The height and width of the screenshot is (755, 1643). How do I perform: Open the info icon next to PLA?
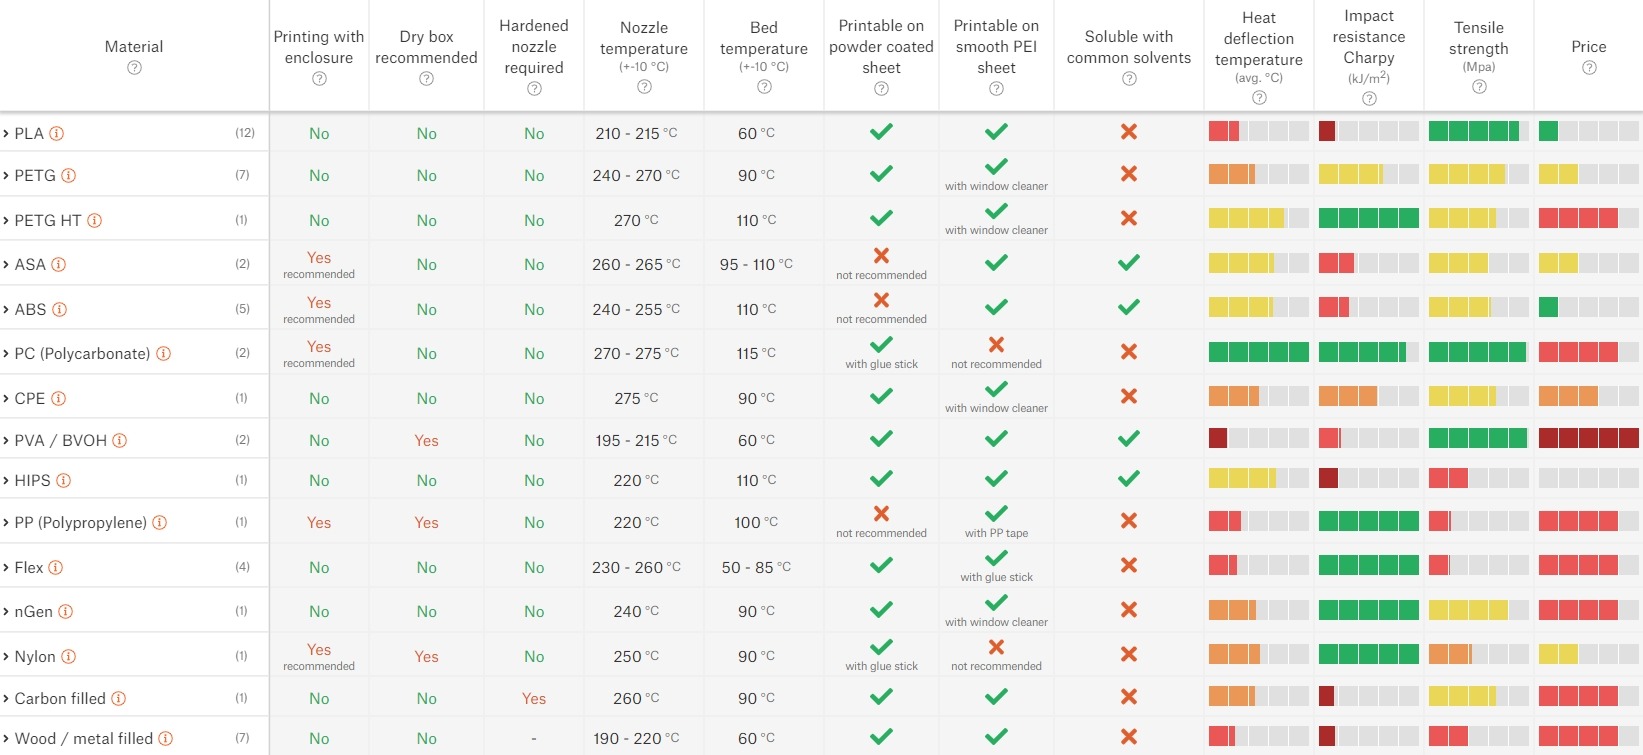point(58,132)
